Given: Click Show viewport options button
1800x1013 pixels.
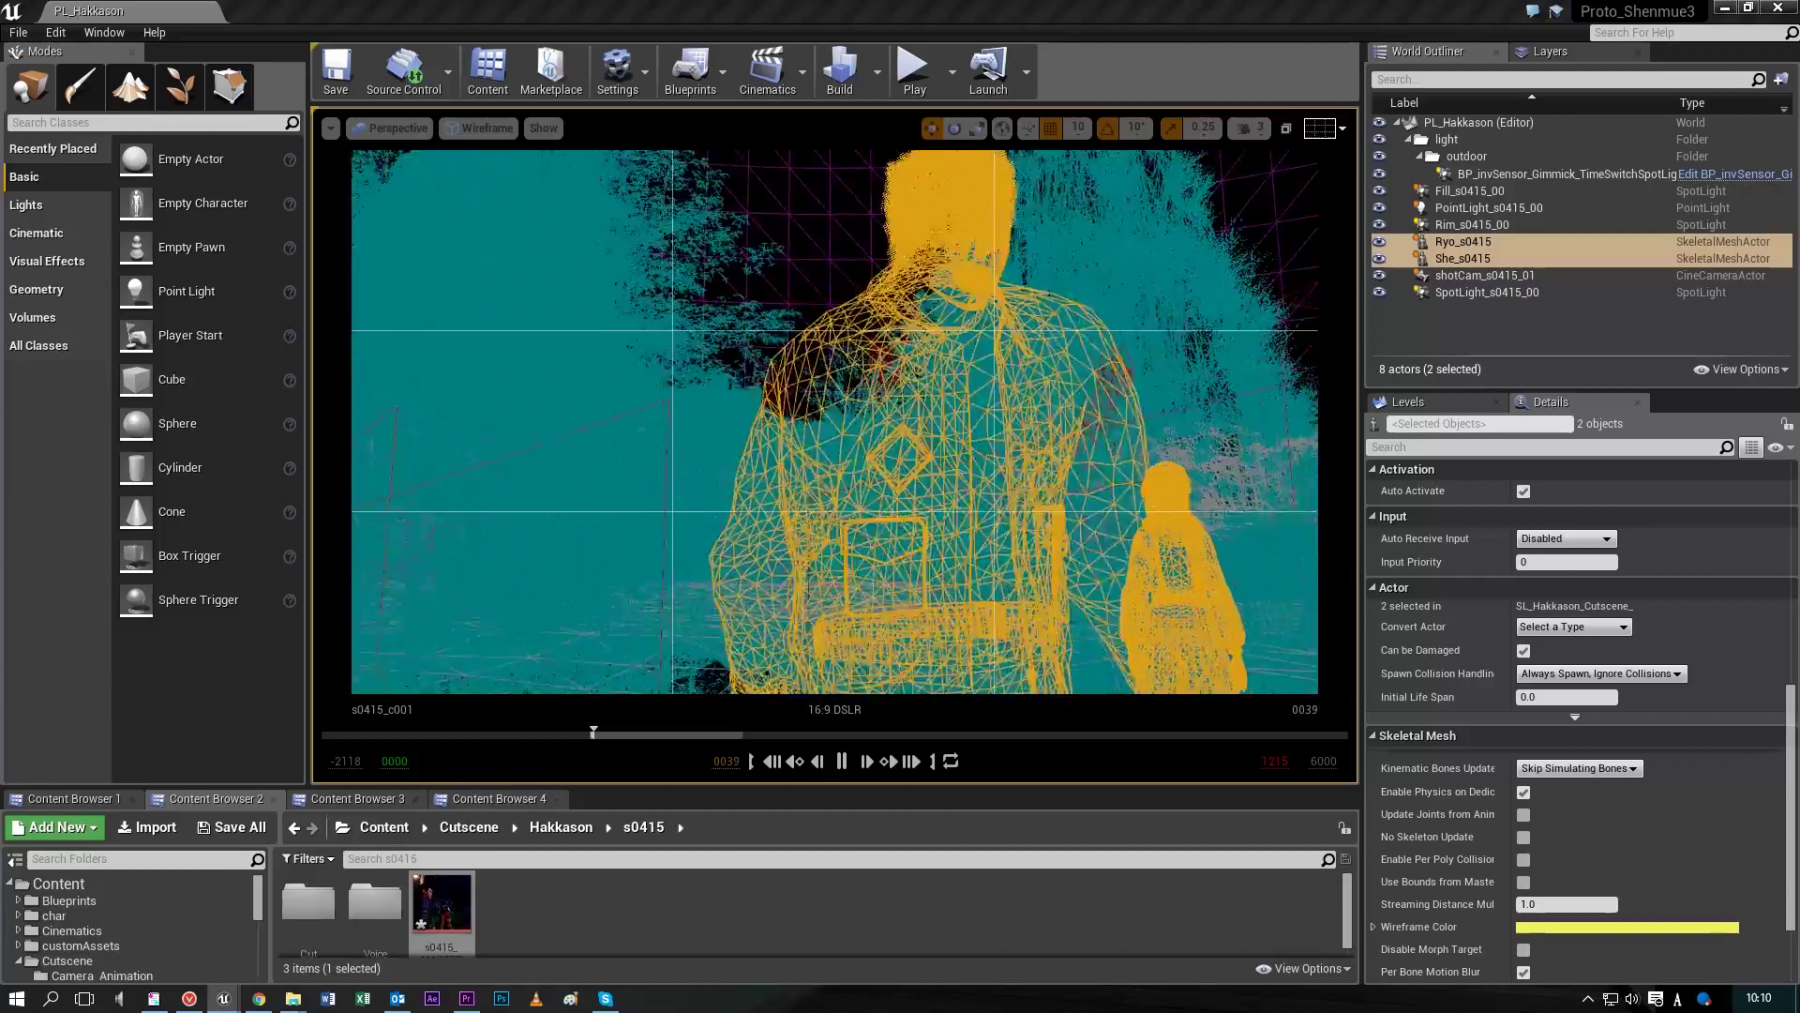Looking at the screenshot, I should [543, 128].
